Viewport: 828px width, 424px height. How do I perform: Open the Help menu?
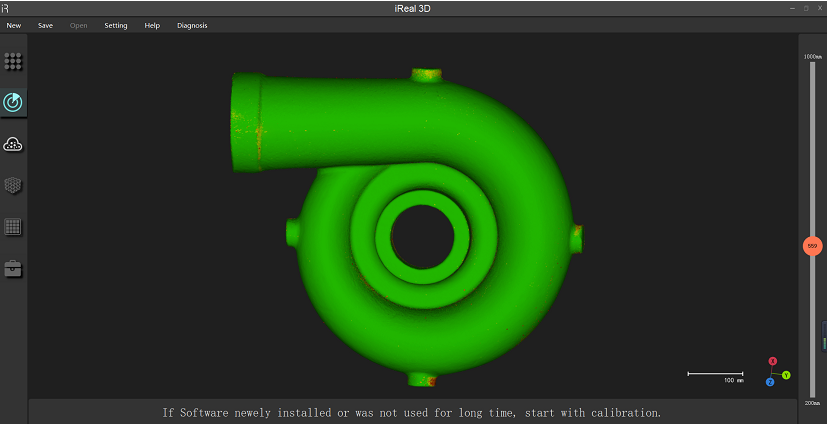click(x=152, y=25)
